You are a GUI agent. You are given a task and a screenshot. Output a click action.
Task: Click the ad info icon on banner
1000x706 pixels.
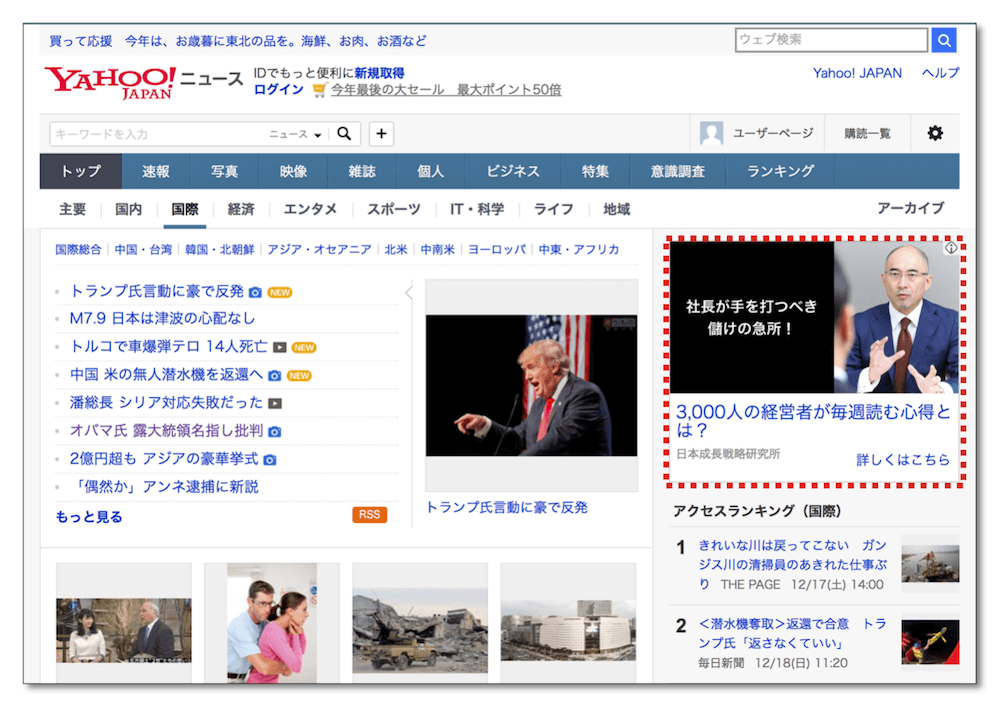[x=951, y=248]
